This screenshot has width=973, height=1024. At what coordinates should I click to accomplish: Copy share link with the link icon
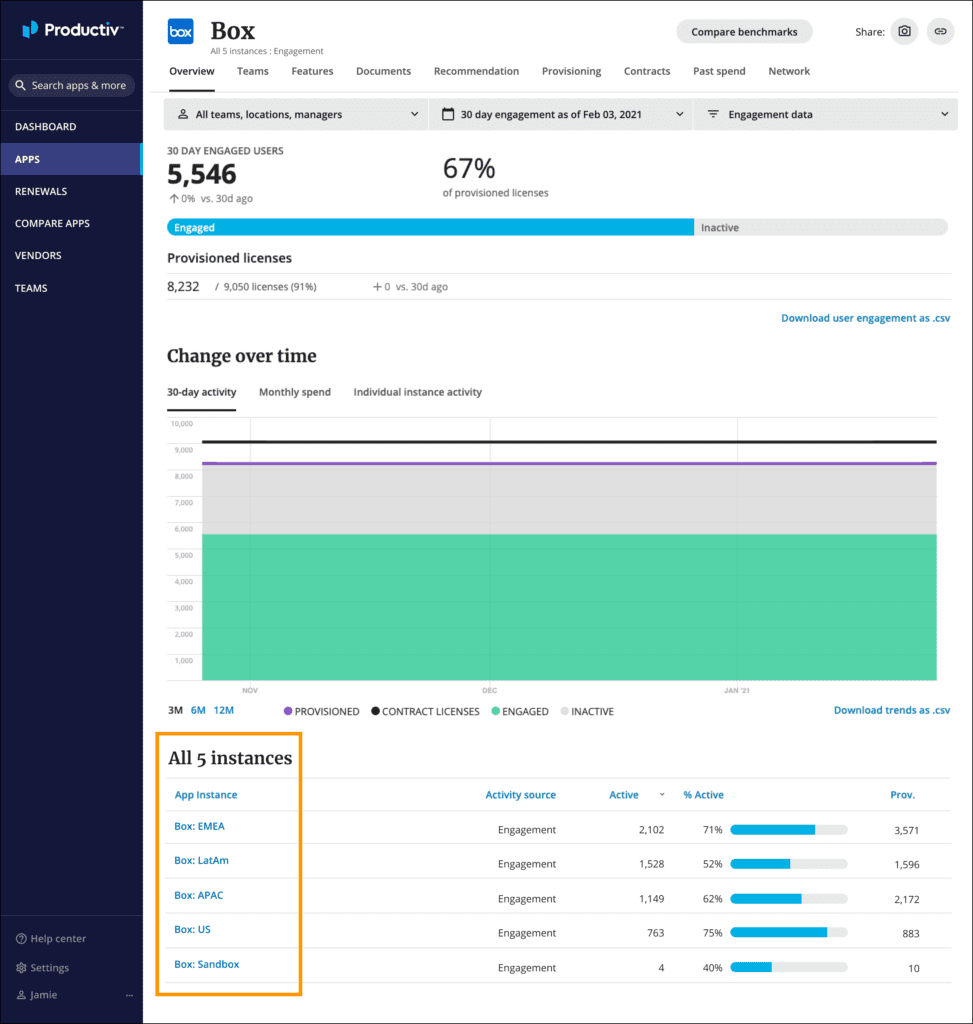pos(940,31)
